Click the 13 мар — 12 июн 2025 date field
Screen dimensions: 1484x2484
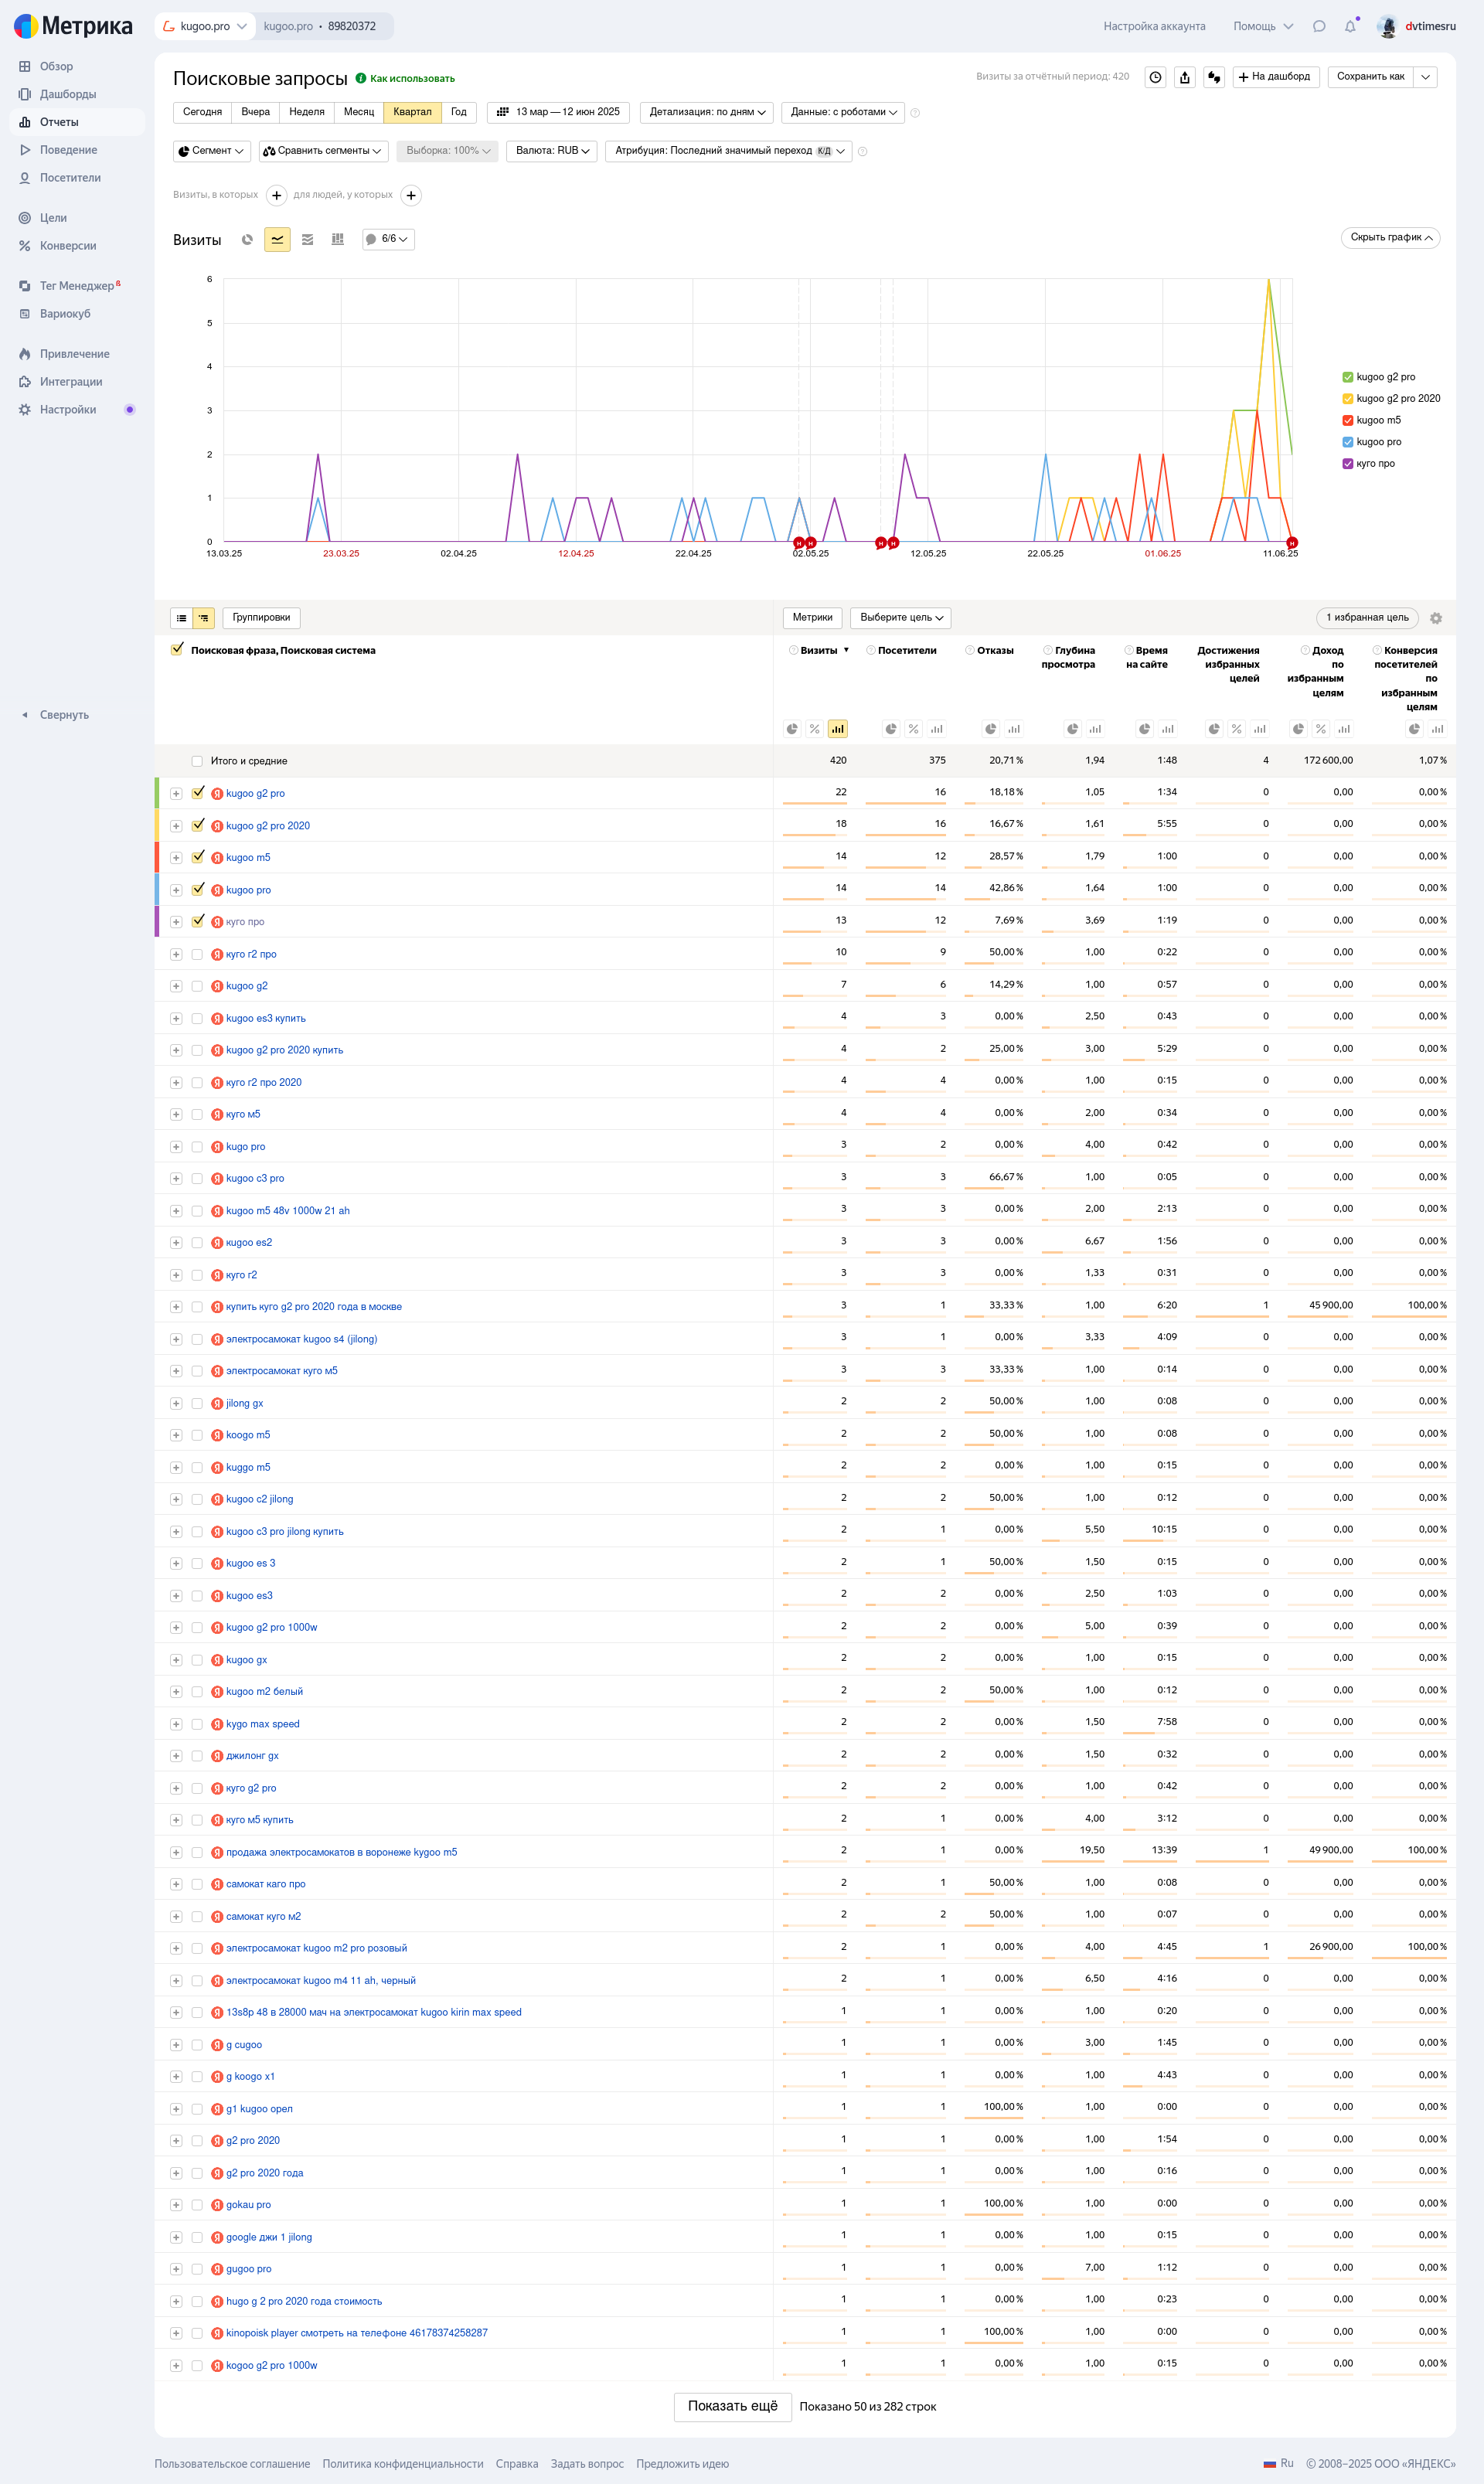(558, 112)
